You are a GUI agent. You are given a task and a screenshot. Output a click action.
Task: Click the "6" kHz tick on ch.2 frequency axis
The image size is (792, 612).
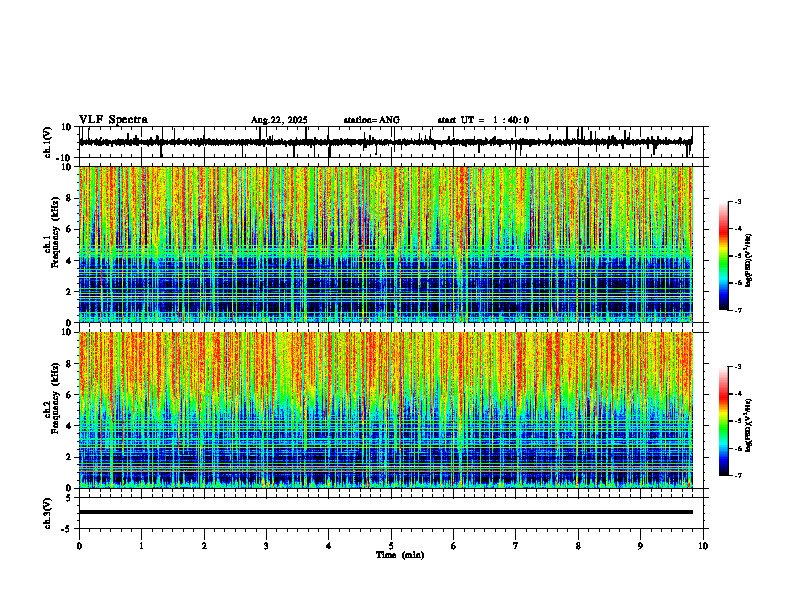(x=69, y=395)
